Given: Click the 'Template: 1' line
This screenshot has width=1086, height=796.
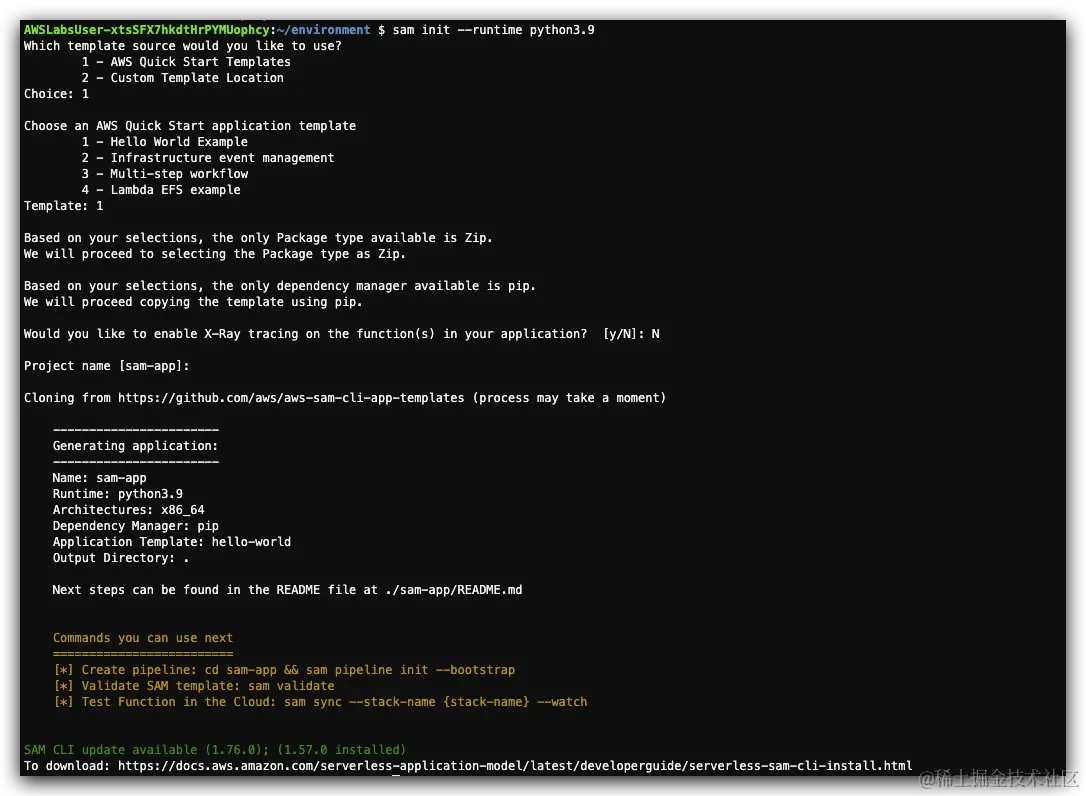Looking at the screenshot, I should [x=64, y=206].
